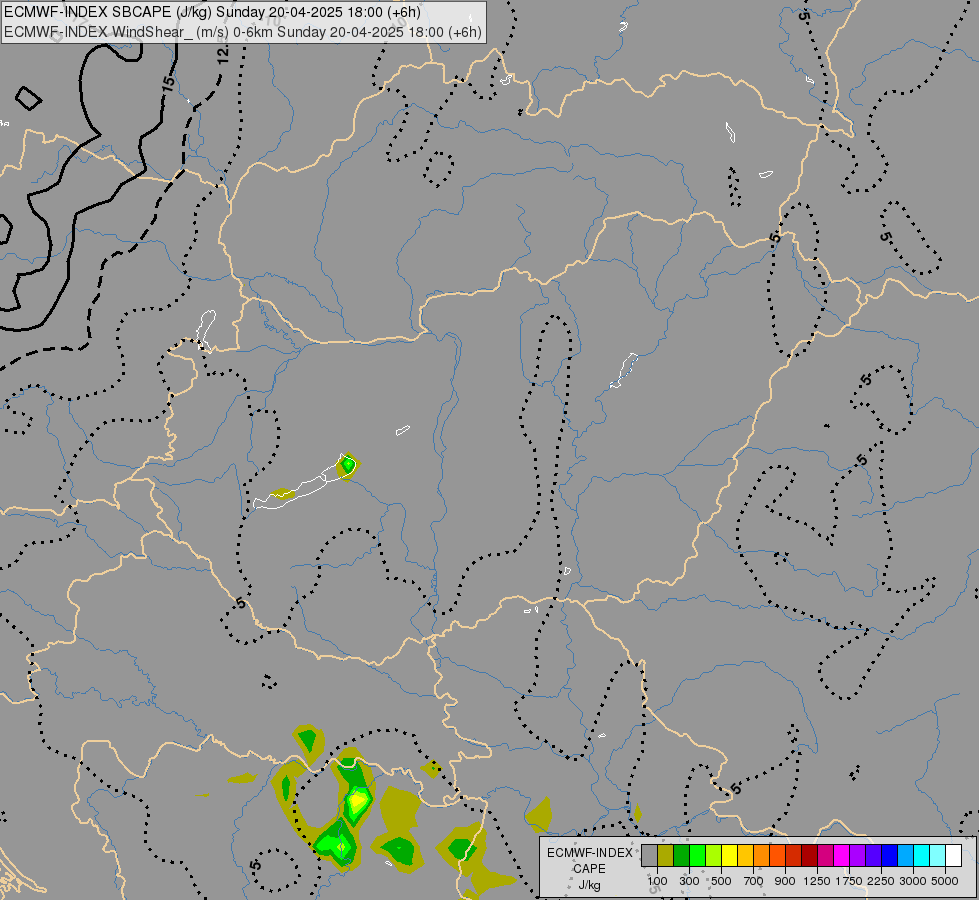
Task: Click the cyan legend swatch
Action: (922, 855)
